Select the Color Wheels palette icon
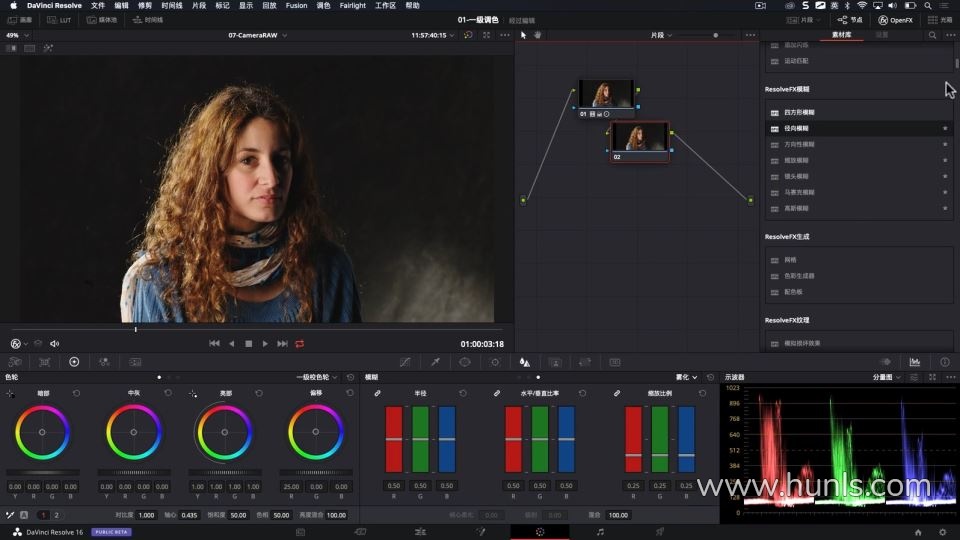 pos(74,362)
